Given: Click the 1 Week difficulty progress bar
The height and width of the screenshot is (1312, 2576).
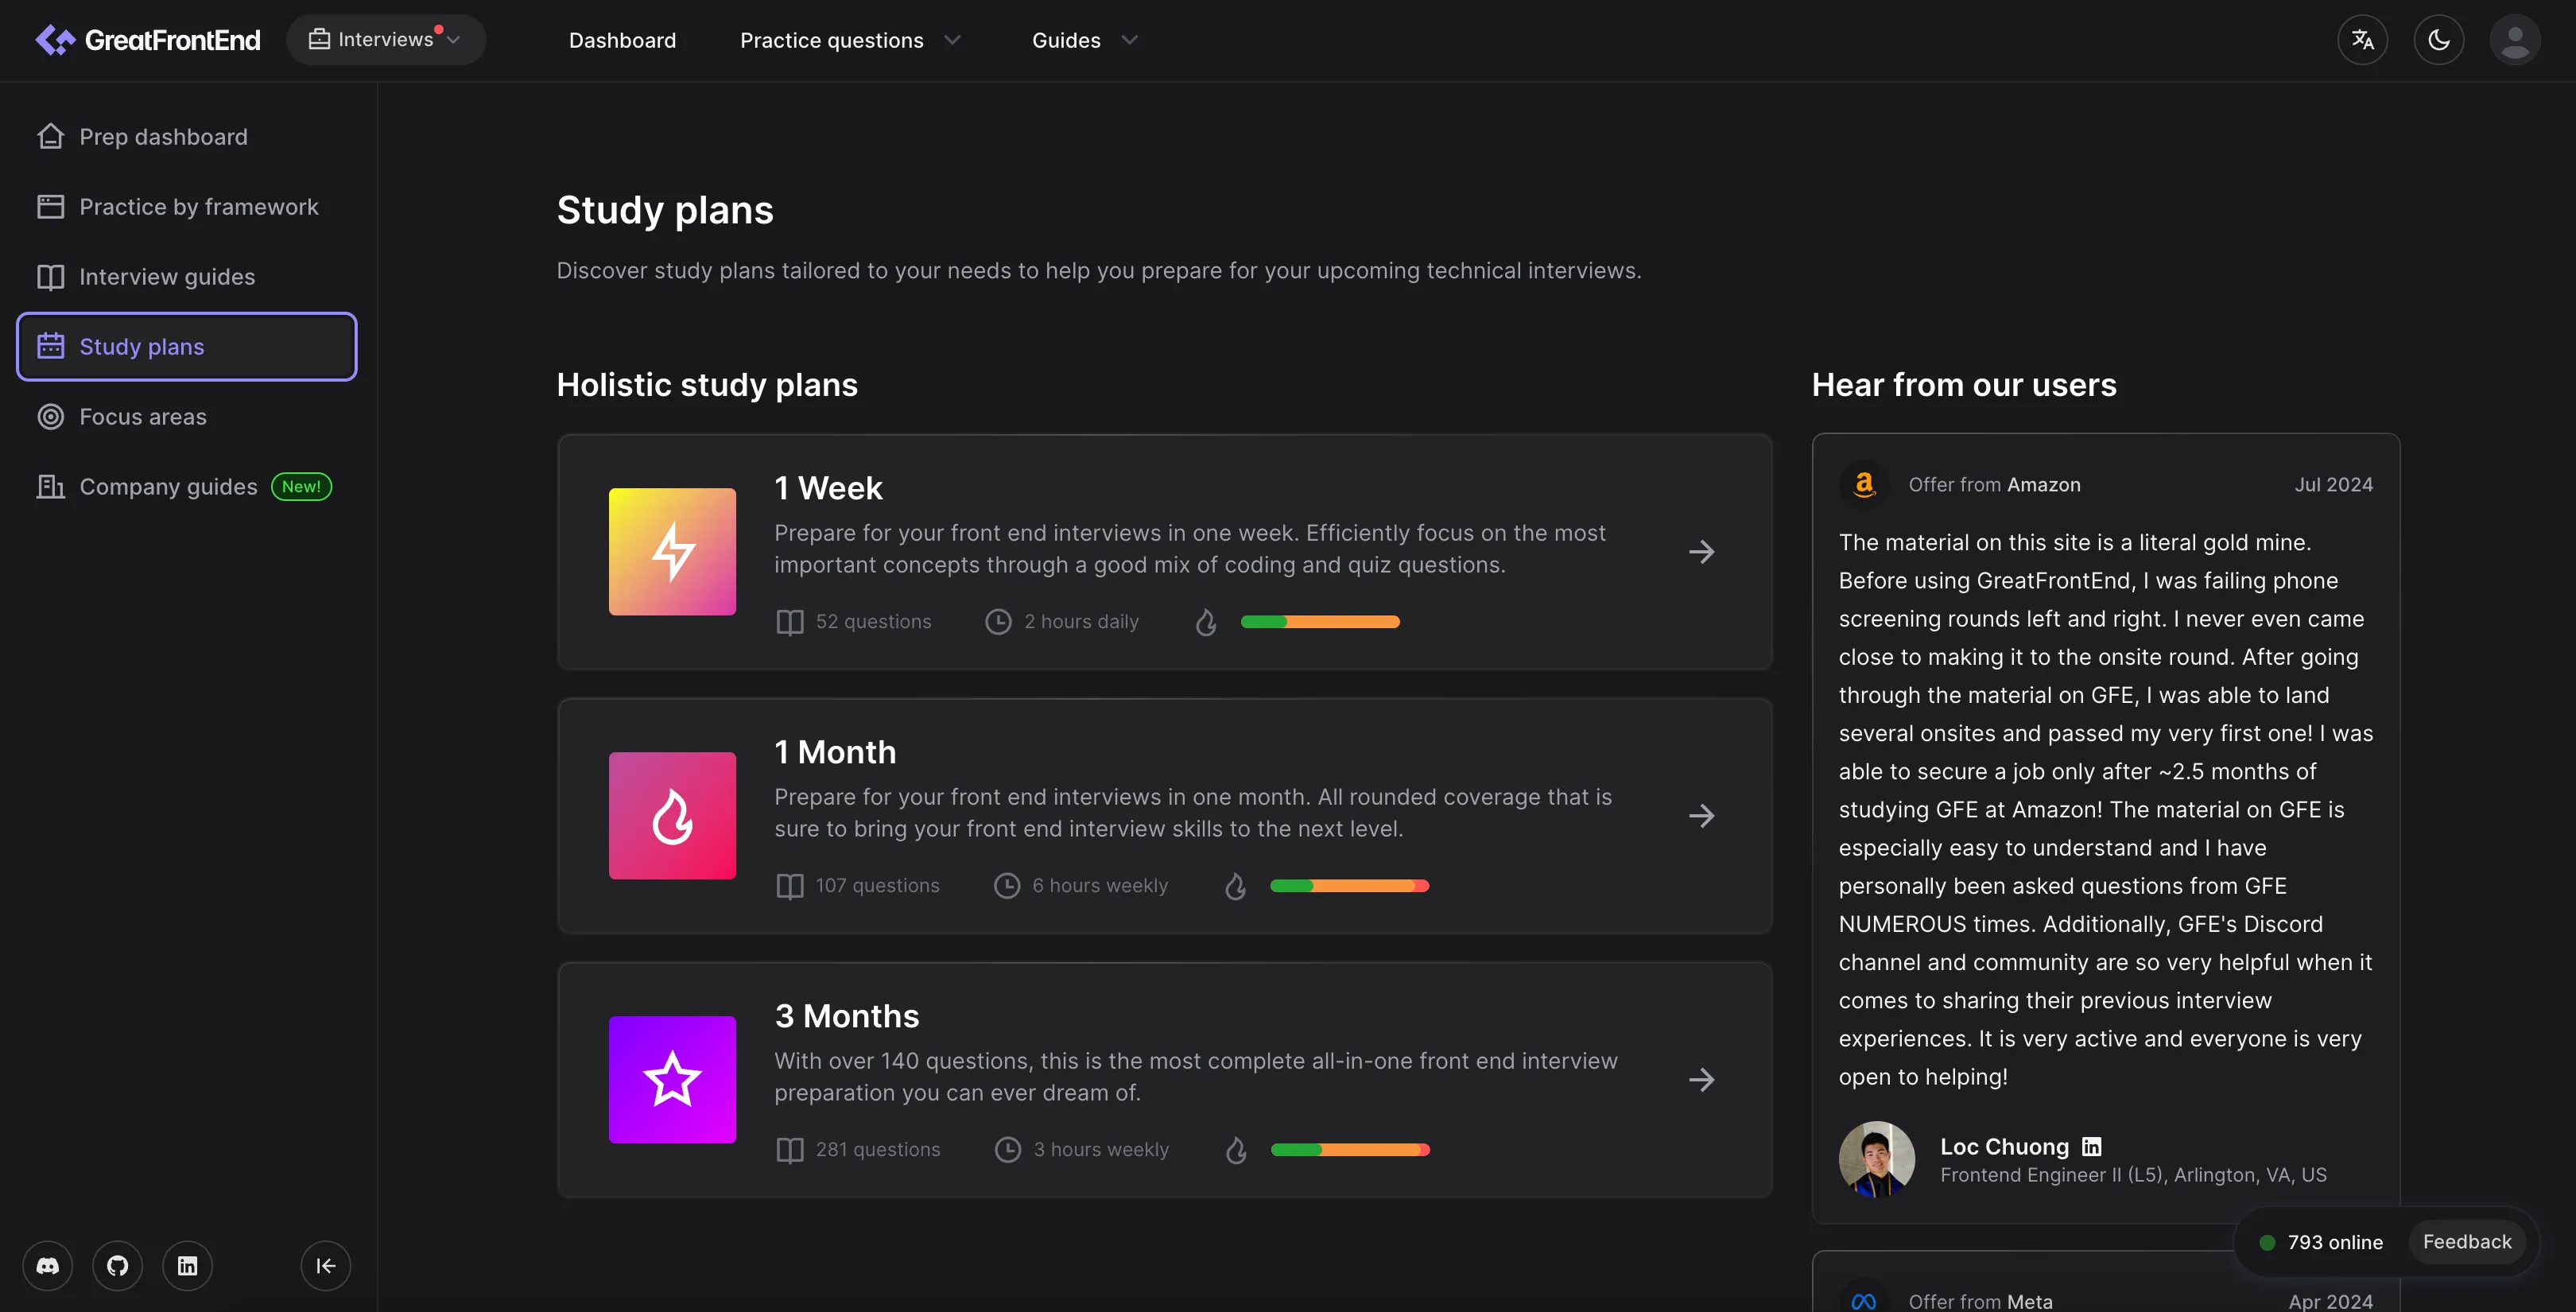Looking at the screenshot, I should pos(1320,622).
